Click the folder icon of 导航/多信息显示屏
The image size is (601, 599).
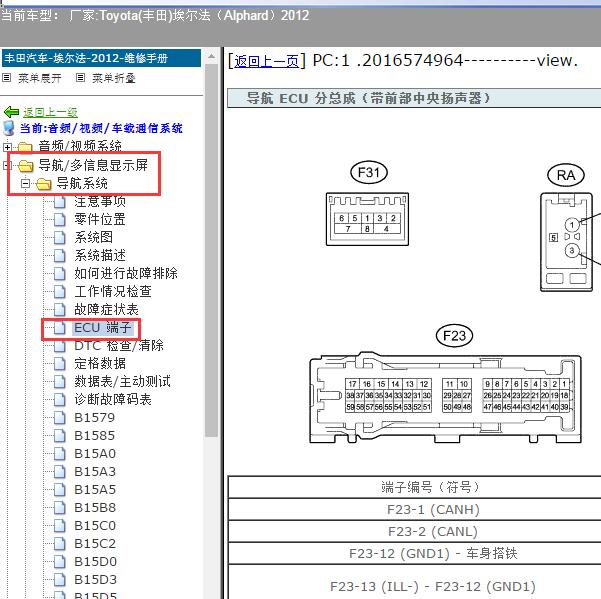click(26, 165)
